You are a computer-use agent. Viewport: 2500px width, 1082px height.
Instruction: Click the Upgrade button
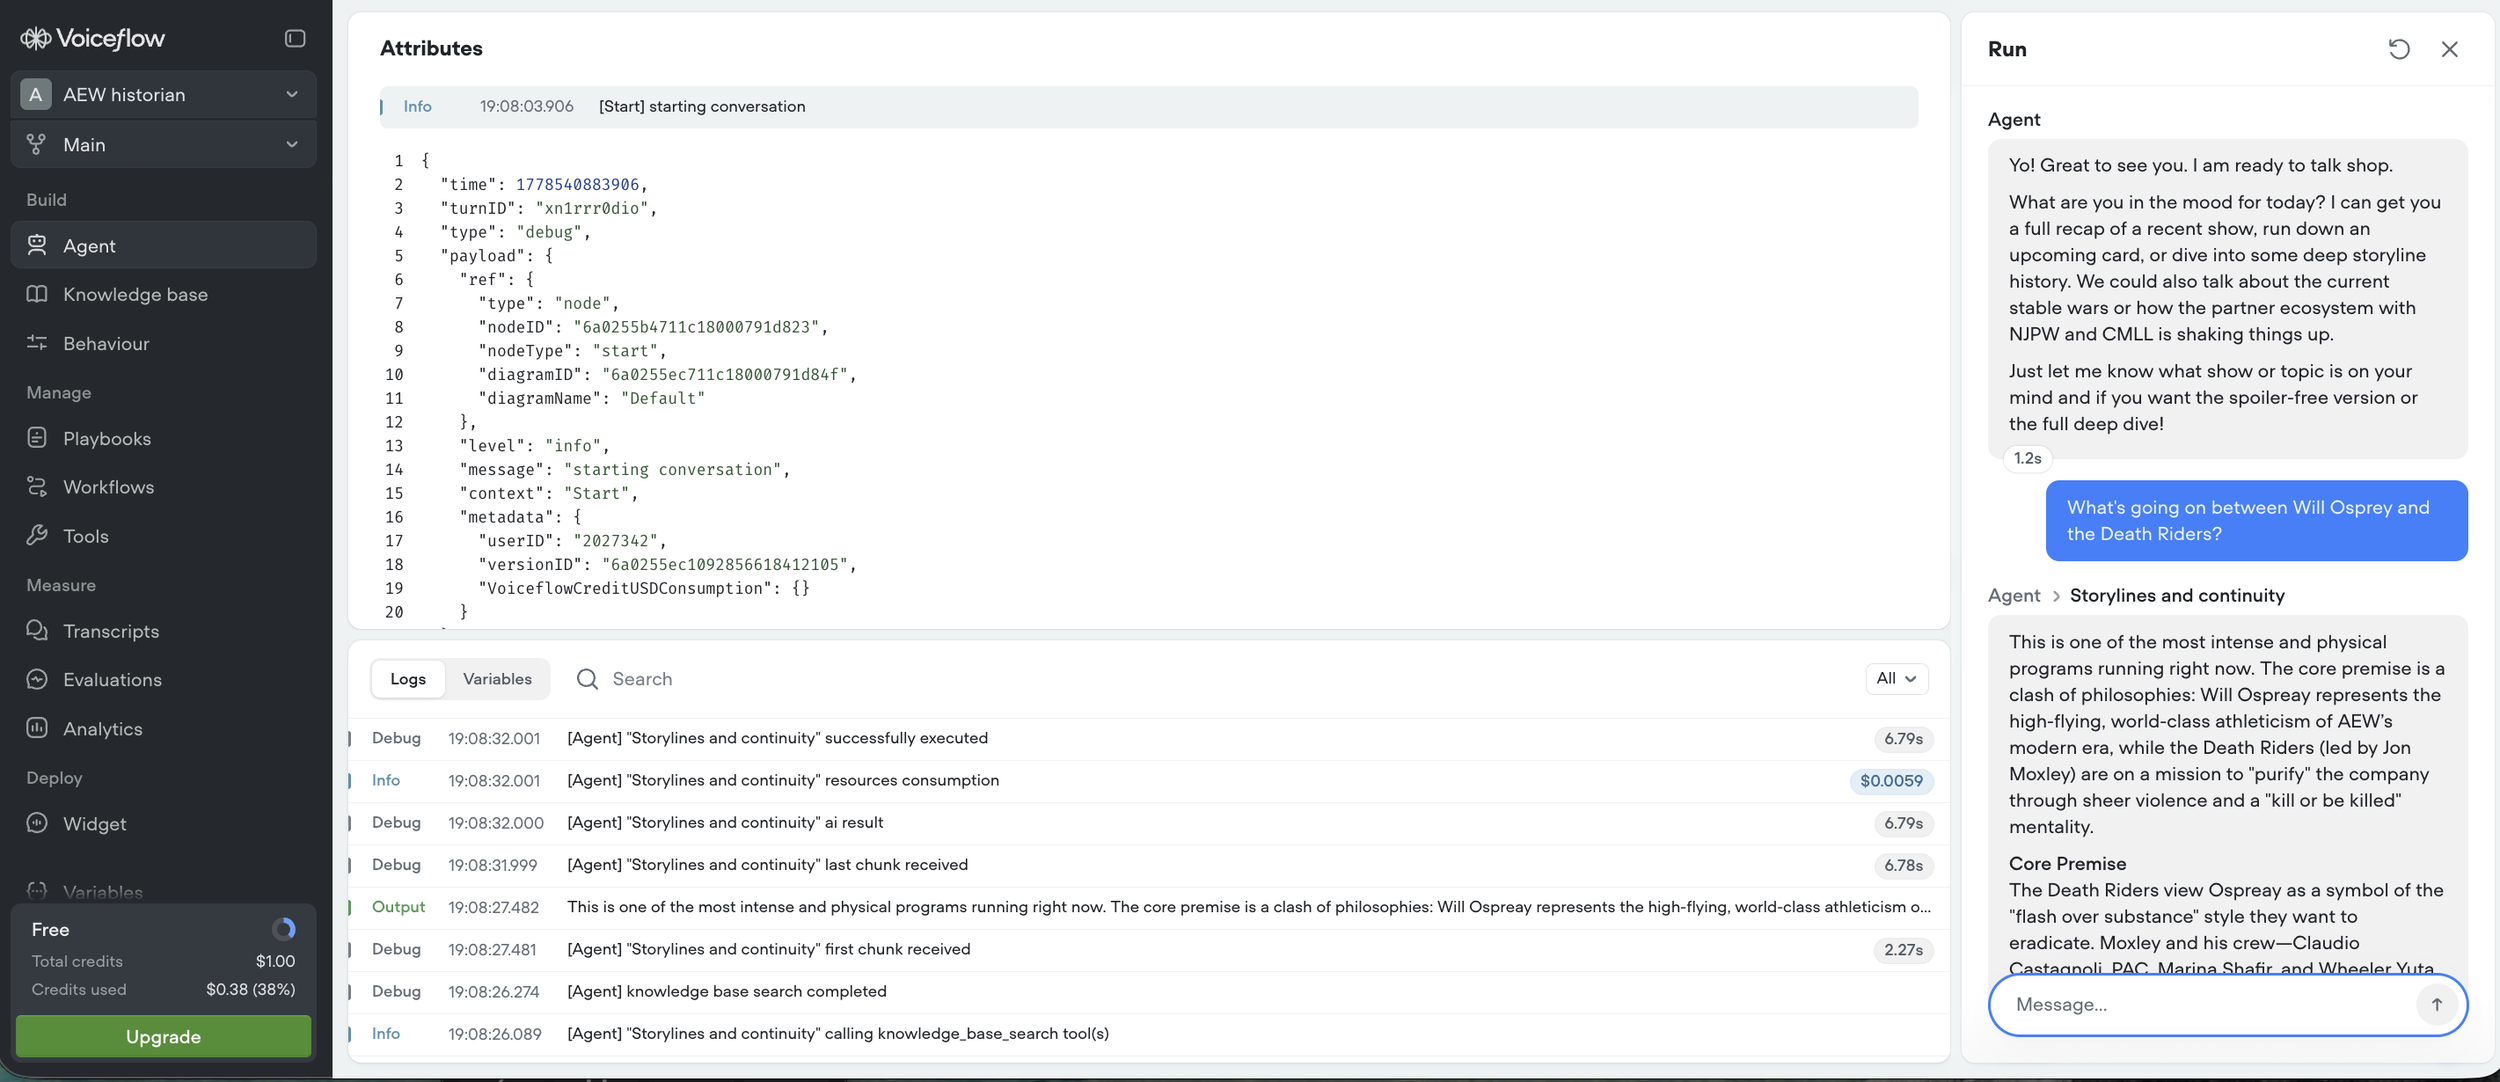tap(164, 1037)
